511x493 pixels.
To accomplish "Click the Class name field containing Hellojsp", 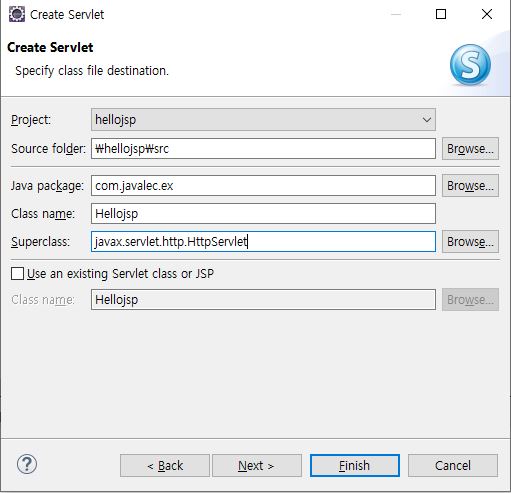I will coord(263,214).
